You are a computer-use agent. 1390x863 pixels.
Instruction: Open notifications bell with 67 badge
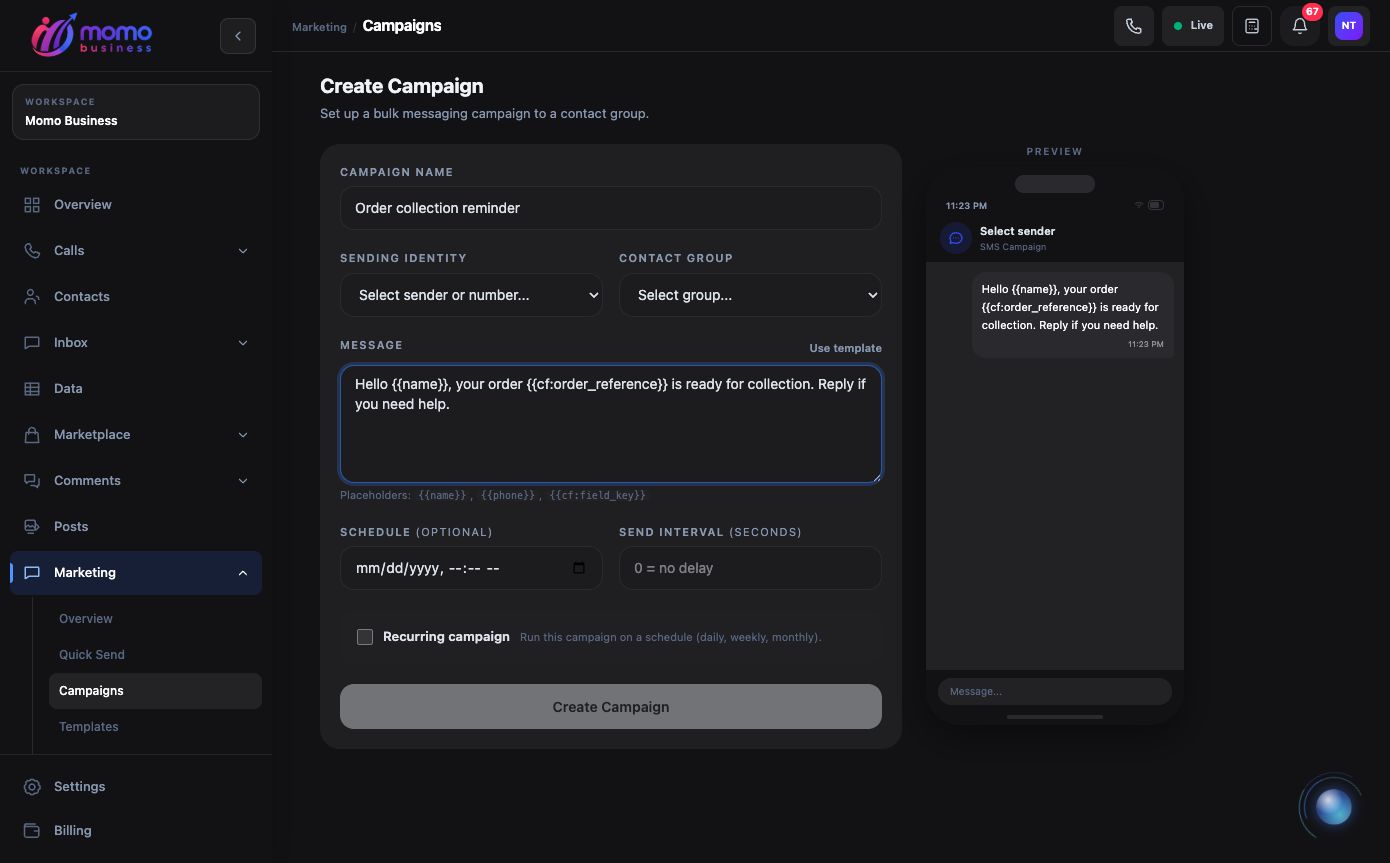click(1300, 26)
